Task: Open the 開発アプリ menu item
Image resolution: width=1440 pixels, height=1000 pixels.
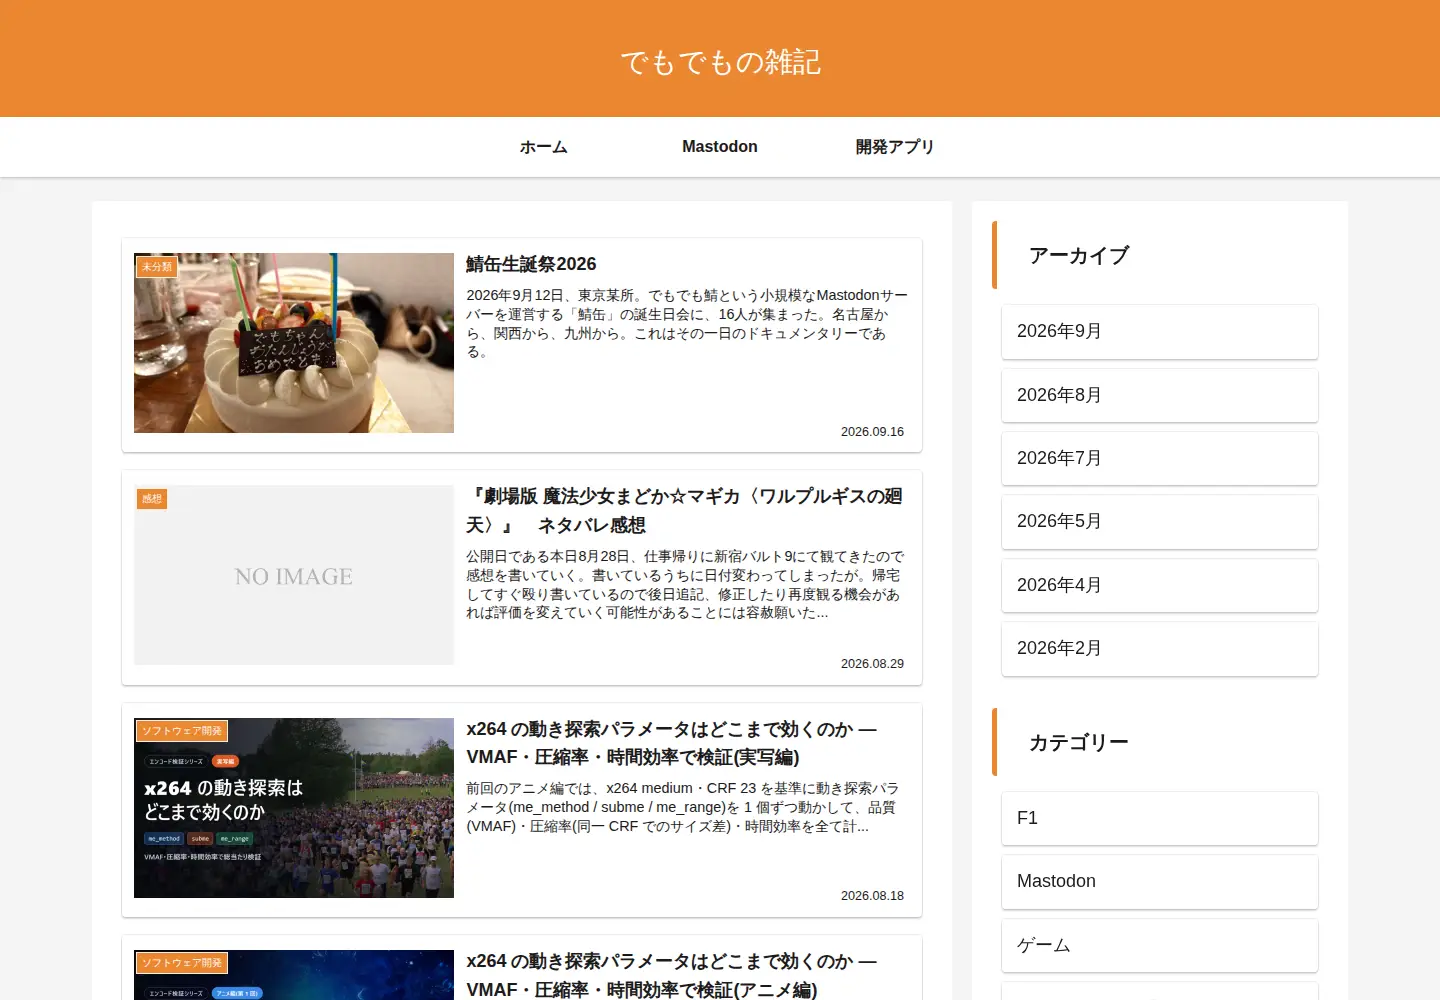Action: (x=895, y=147)
